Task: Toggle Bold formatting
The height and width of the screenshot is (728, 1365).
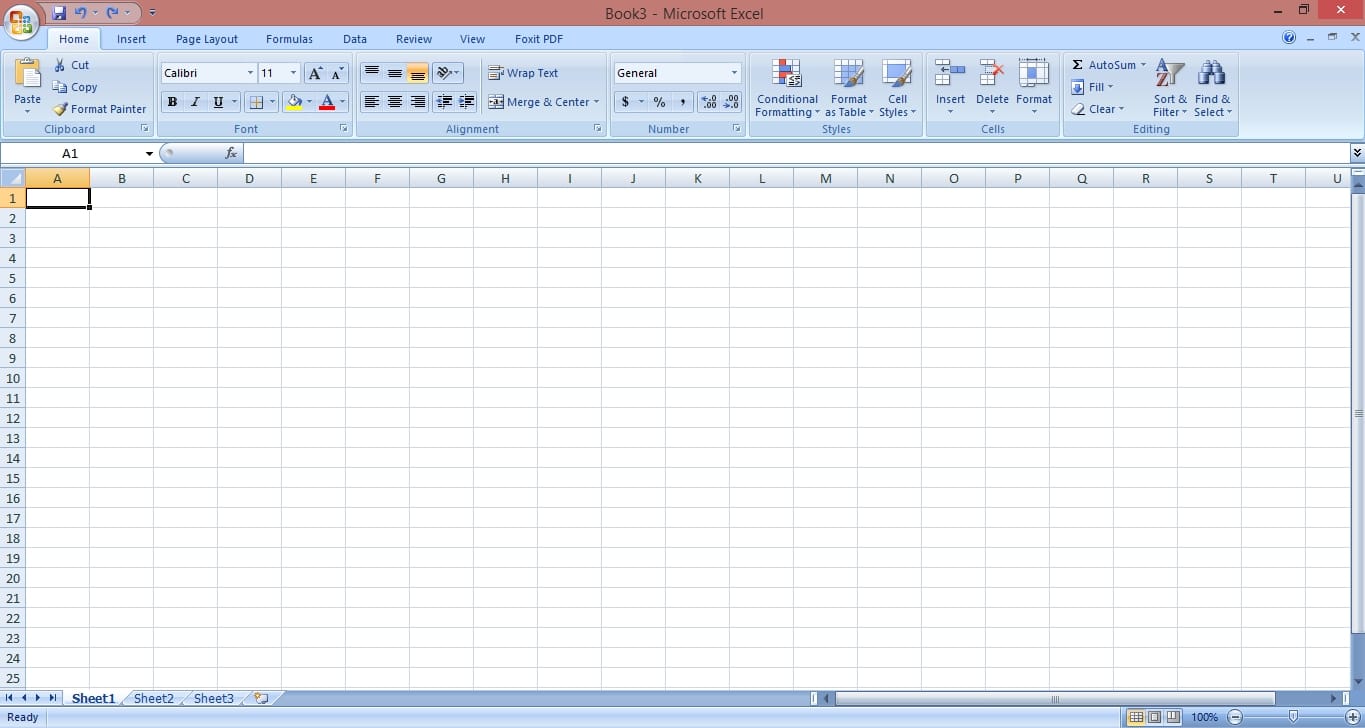Action: click(172, 102)
